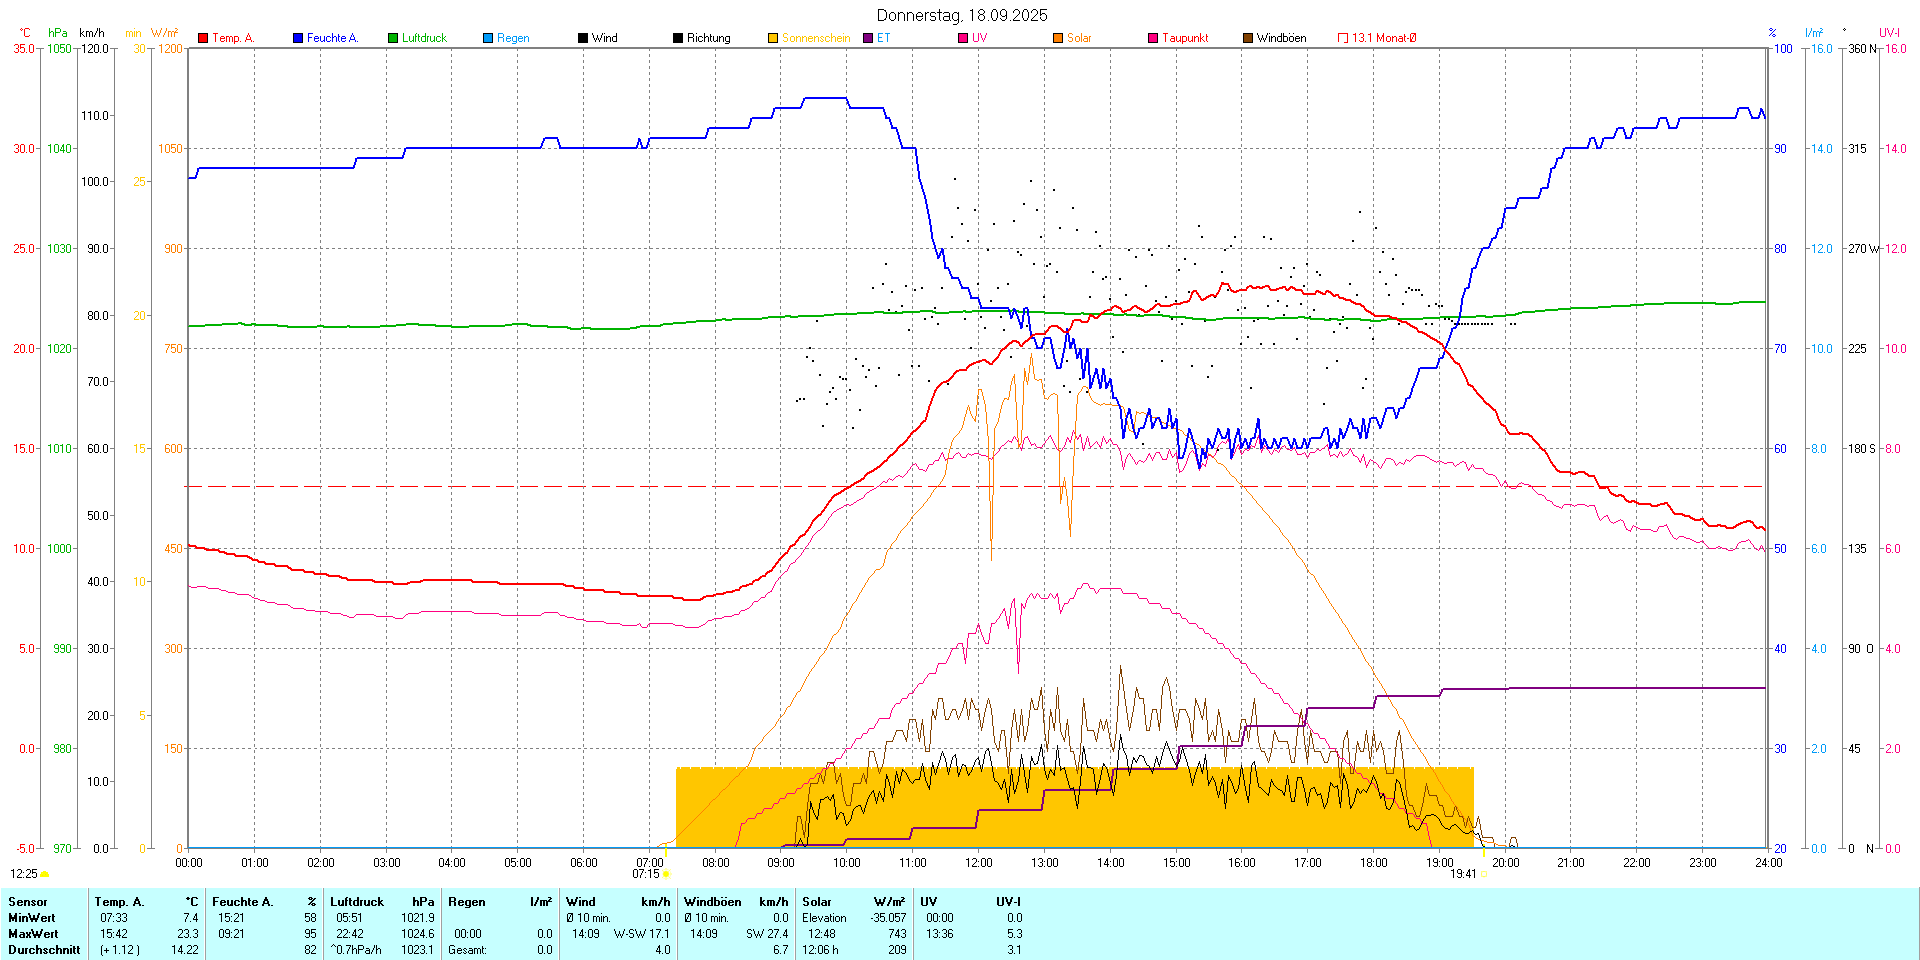Click the sun icon beside 12:25

[x=44, y=874]
